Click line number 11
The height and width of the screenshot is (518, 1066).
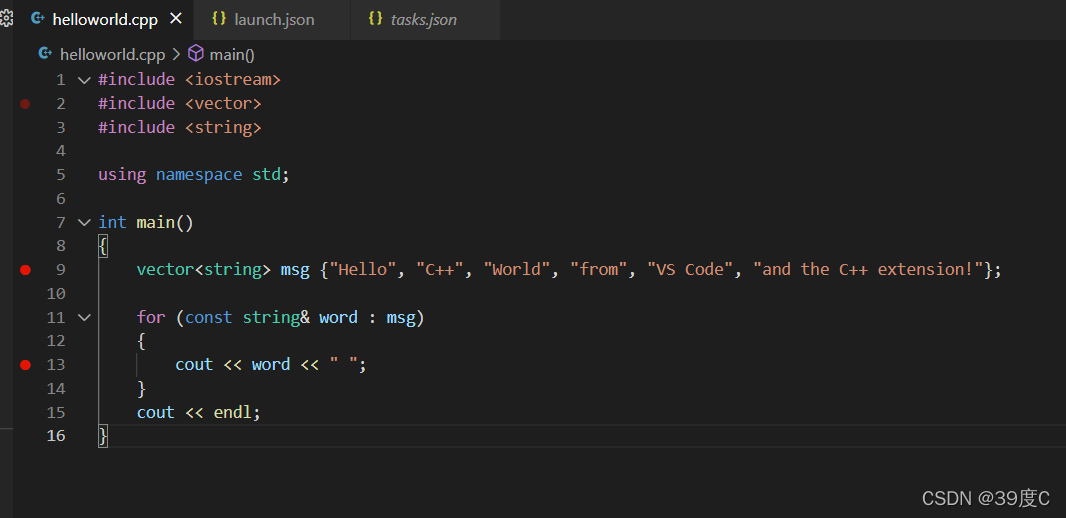(56, 317)
